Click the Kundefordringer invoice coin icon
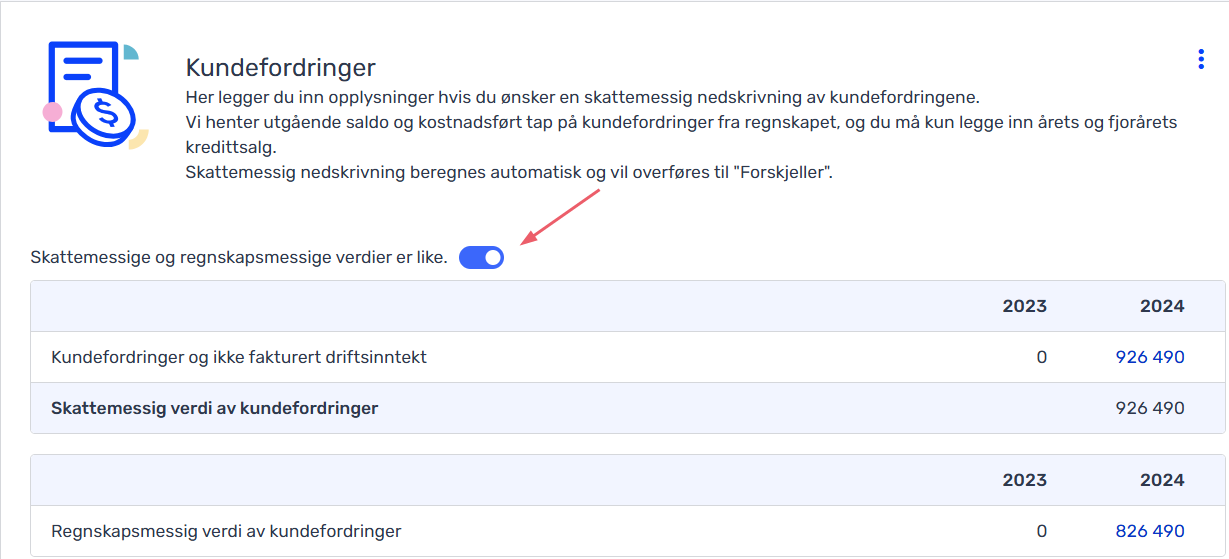 [x=96, y=95]
